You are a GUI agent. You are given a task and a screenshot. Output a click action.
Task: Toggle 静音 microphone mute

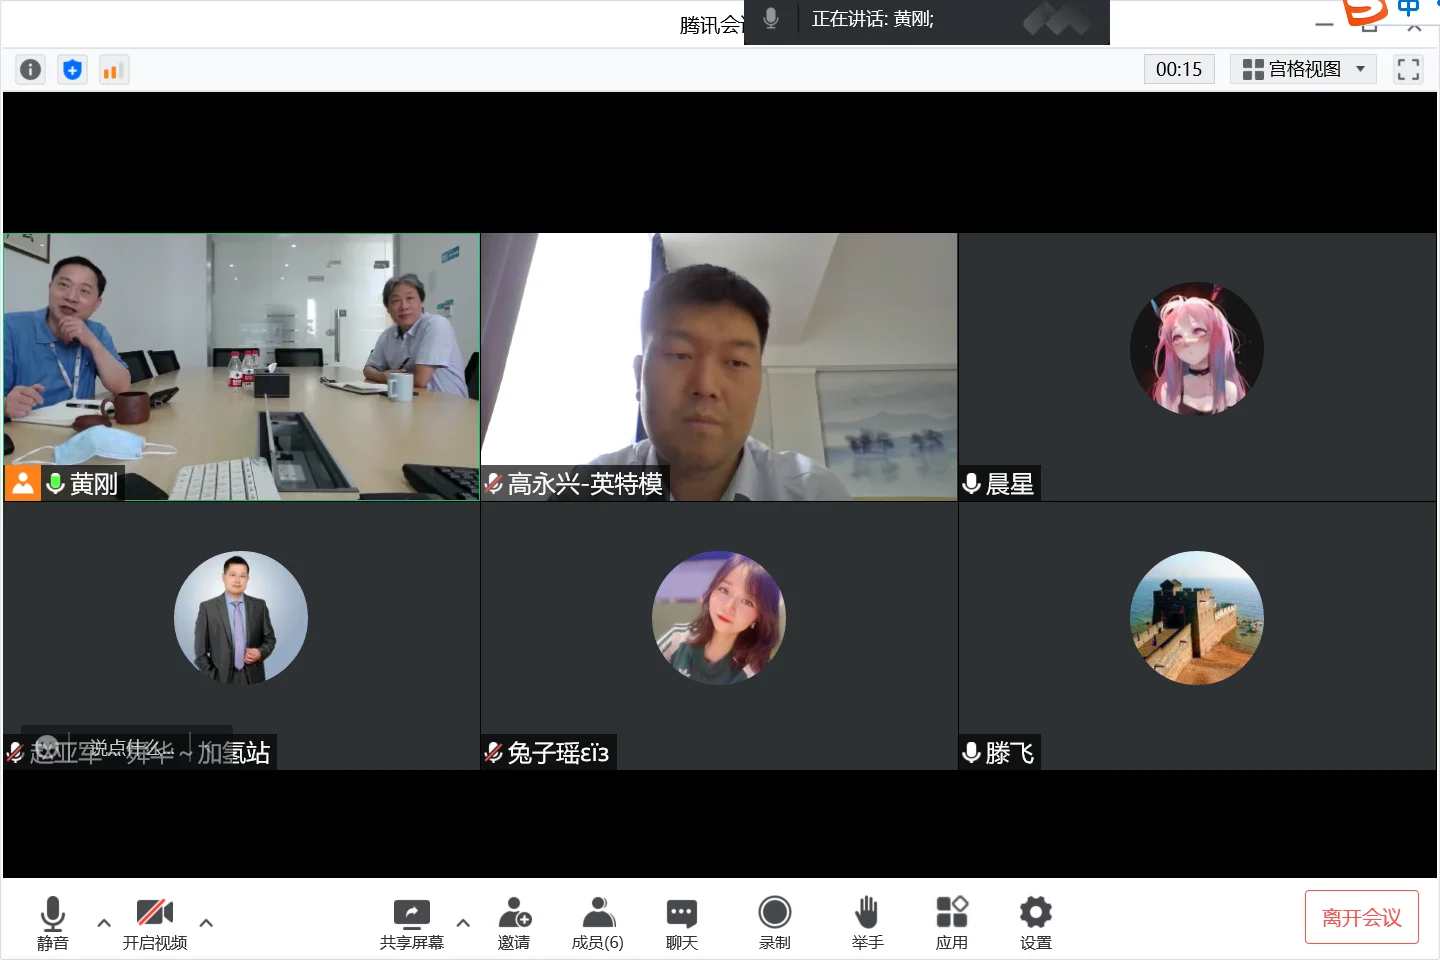[x=53, y=922]
